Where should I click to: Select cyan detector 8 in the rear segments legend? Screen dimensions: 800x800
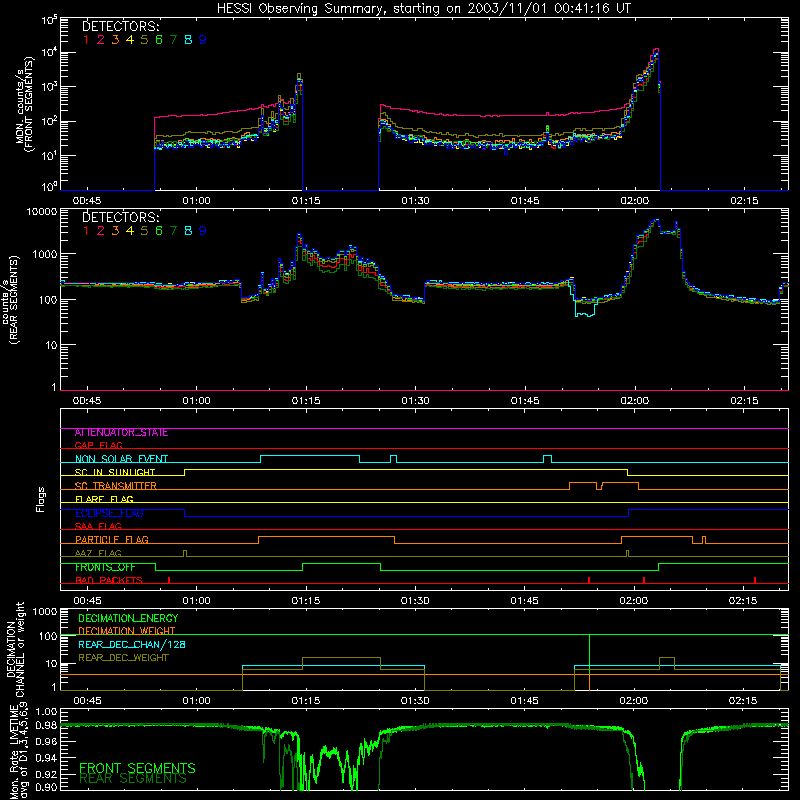click(188, 231)
